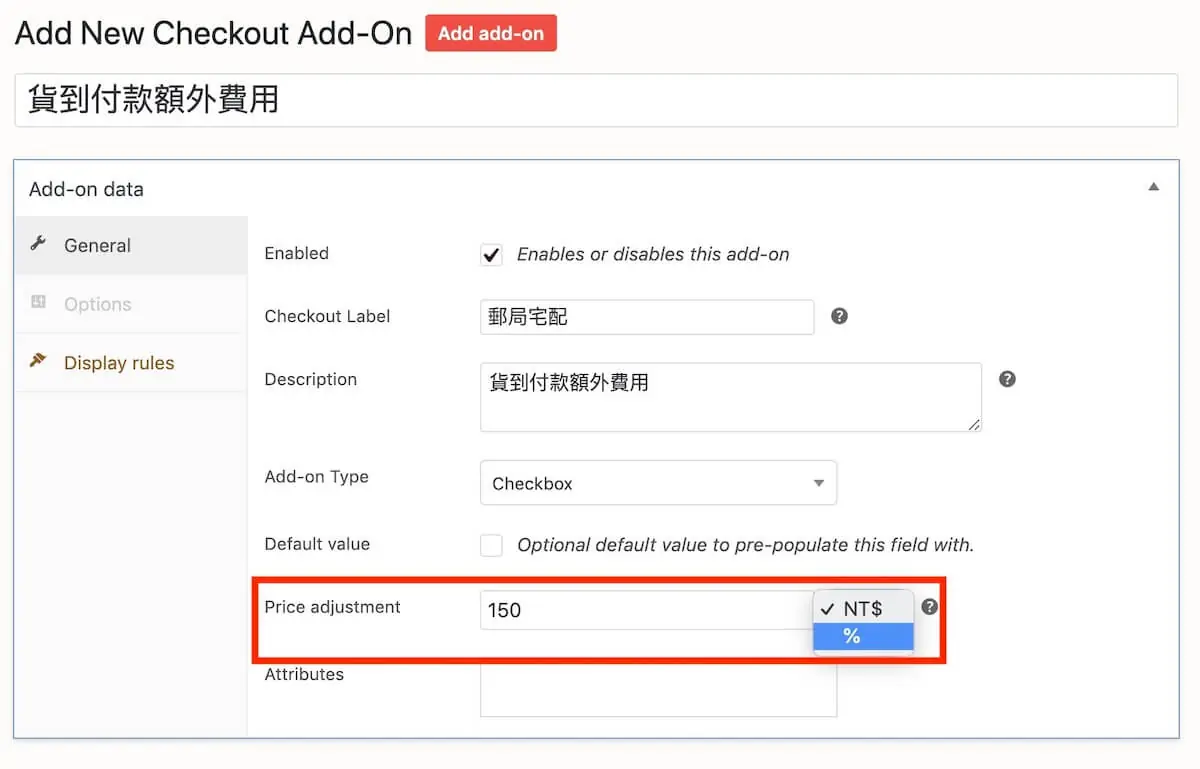Click the add-on title input field
The image size is (1200, 769).
[596, 100]
